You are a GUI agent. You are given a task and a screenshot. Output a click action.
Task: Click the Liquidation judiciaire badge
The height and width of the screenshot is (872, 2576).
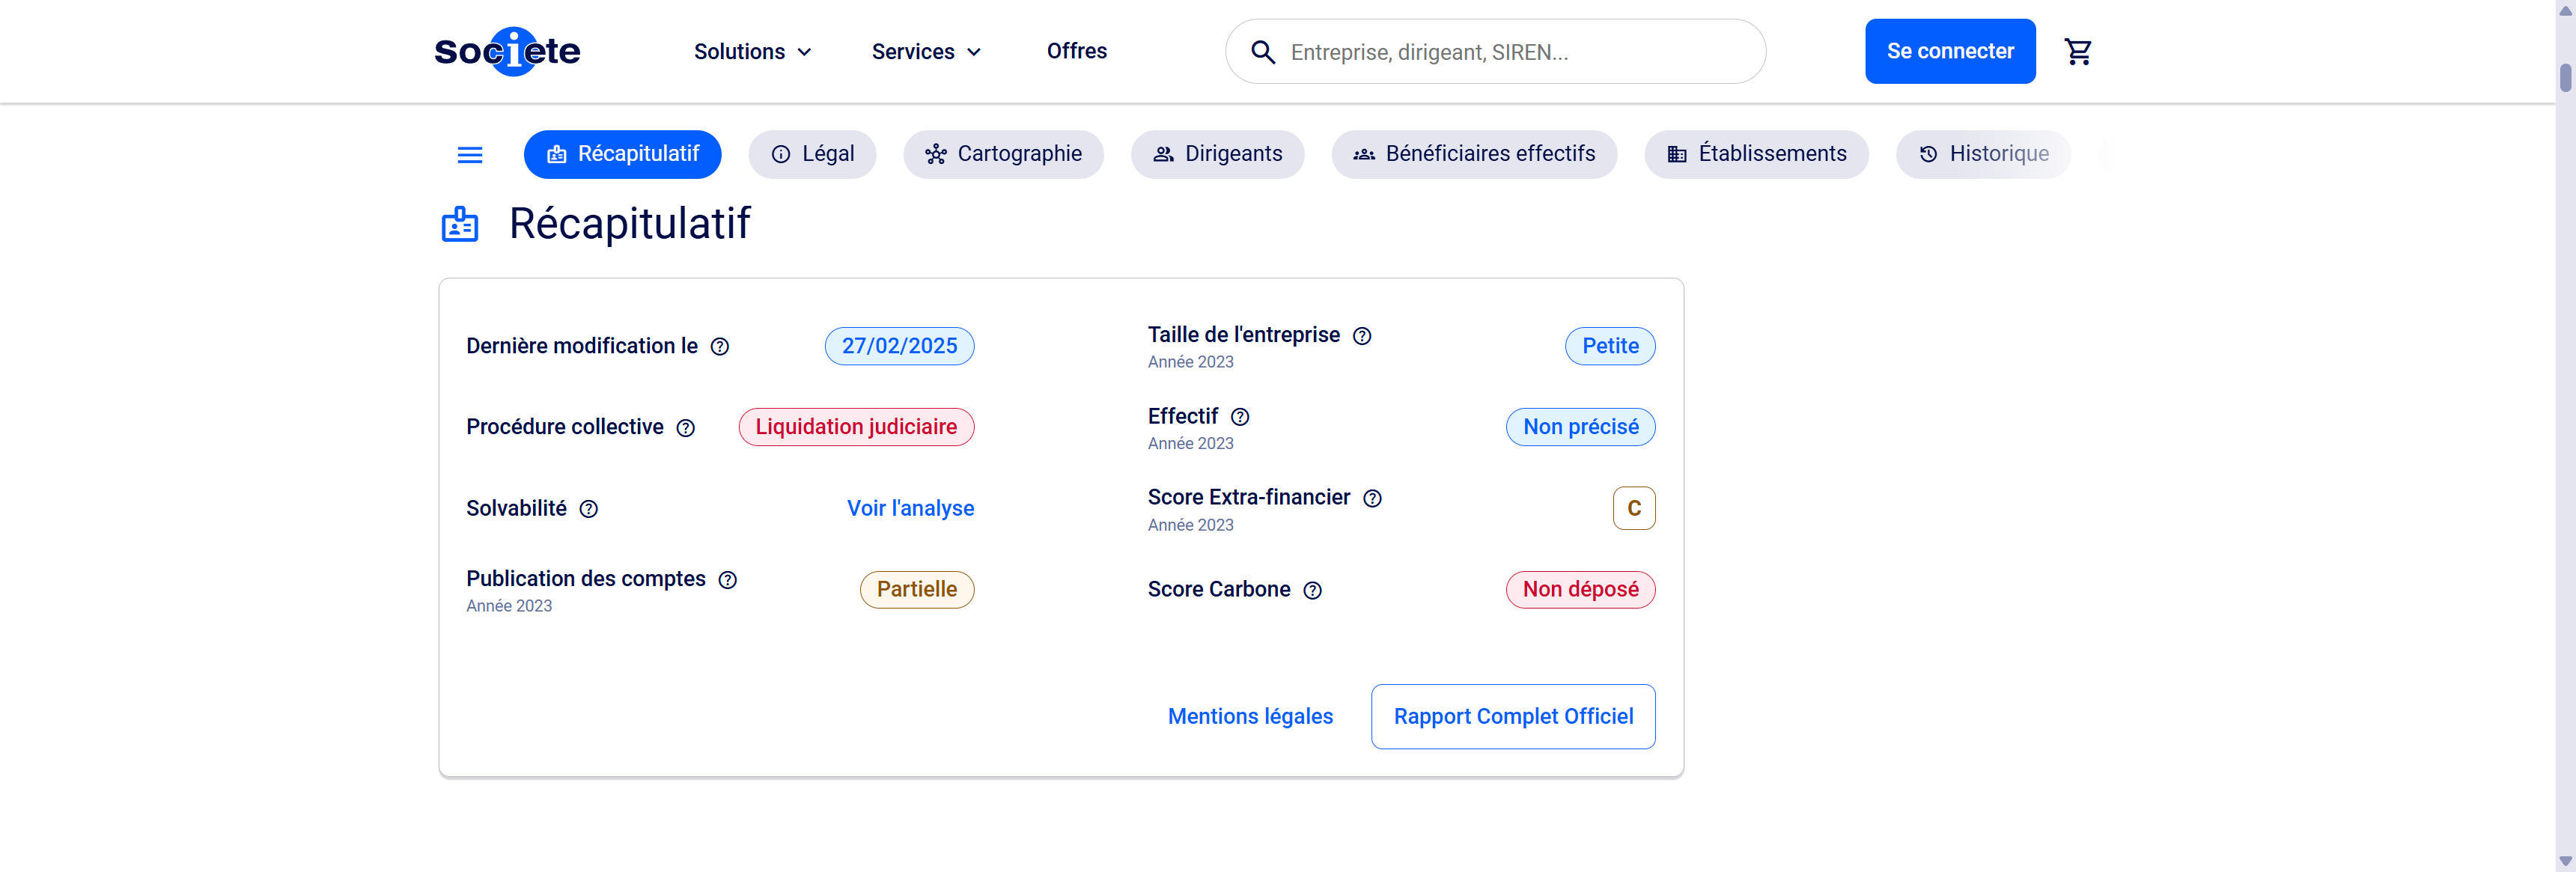click(856, 427)
